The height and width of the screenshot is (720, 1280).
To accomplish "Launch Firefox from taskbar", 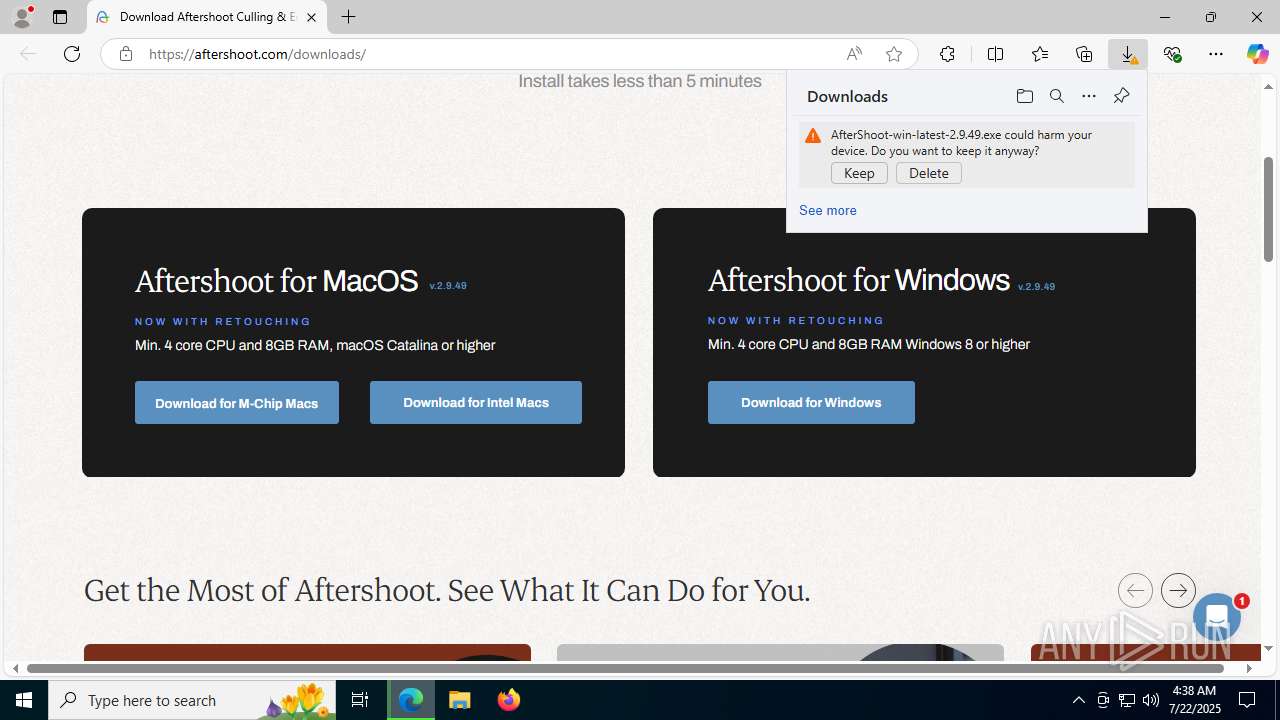I will coord(509,700).
